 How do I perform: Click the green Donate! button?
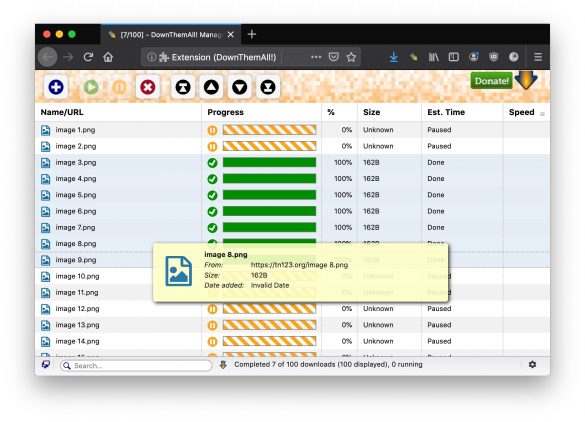click(491, 81)
